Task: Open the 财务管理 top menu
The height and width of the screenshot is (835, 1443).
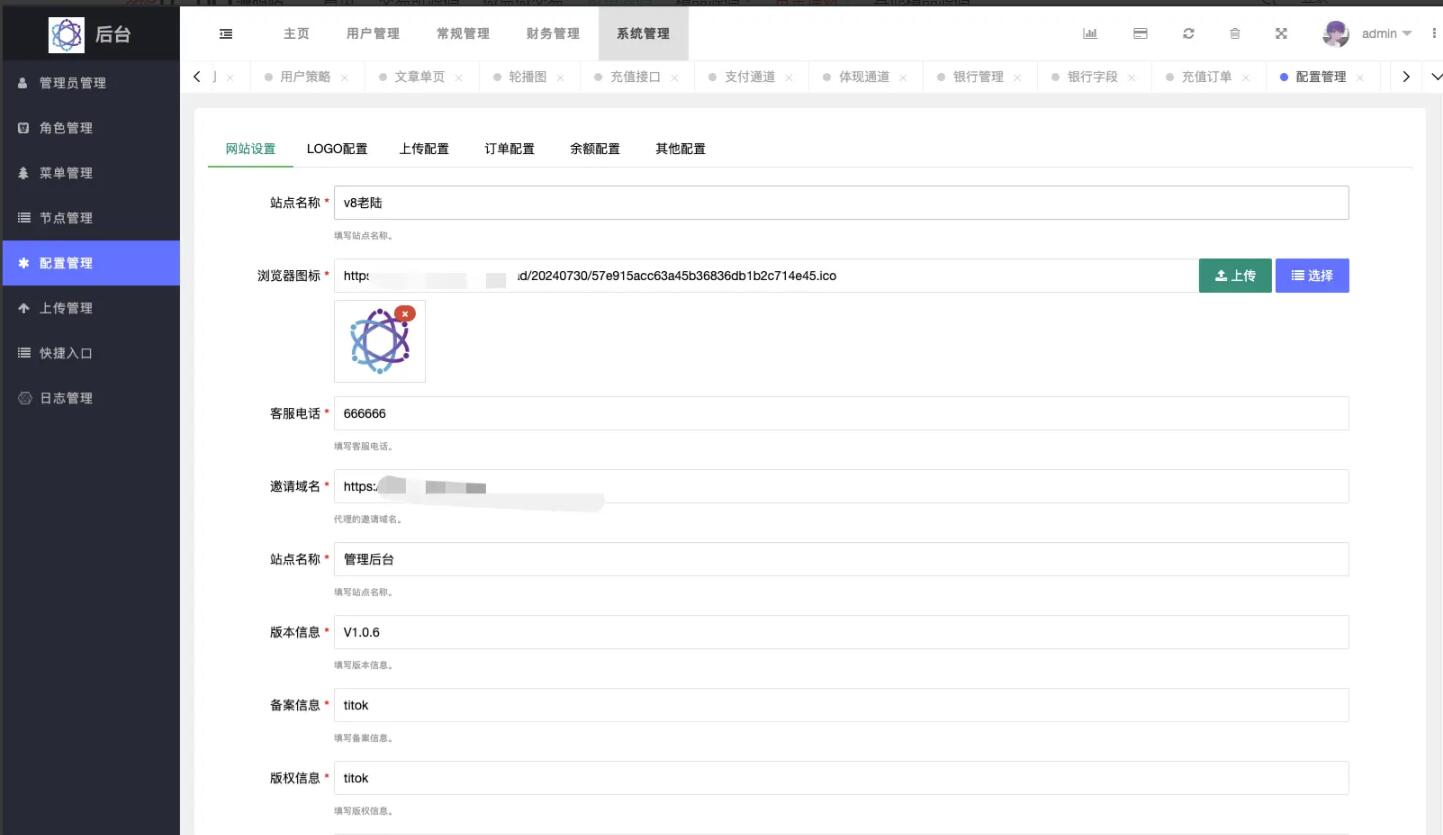Action: click(x=553, y=34)
